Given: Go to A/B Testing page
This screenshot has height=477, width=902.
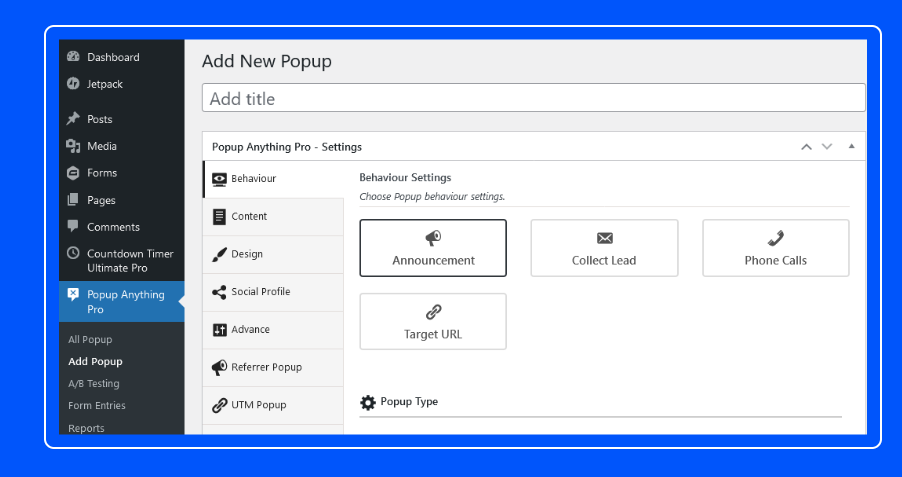Looking at the screenshot, I should (94, 383).
